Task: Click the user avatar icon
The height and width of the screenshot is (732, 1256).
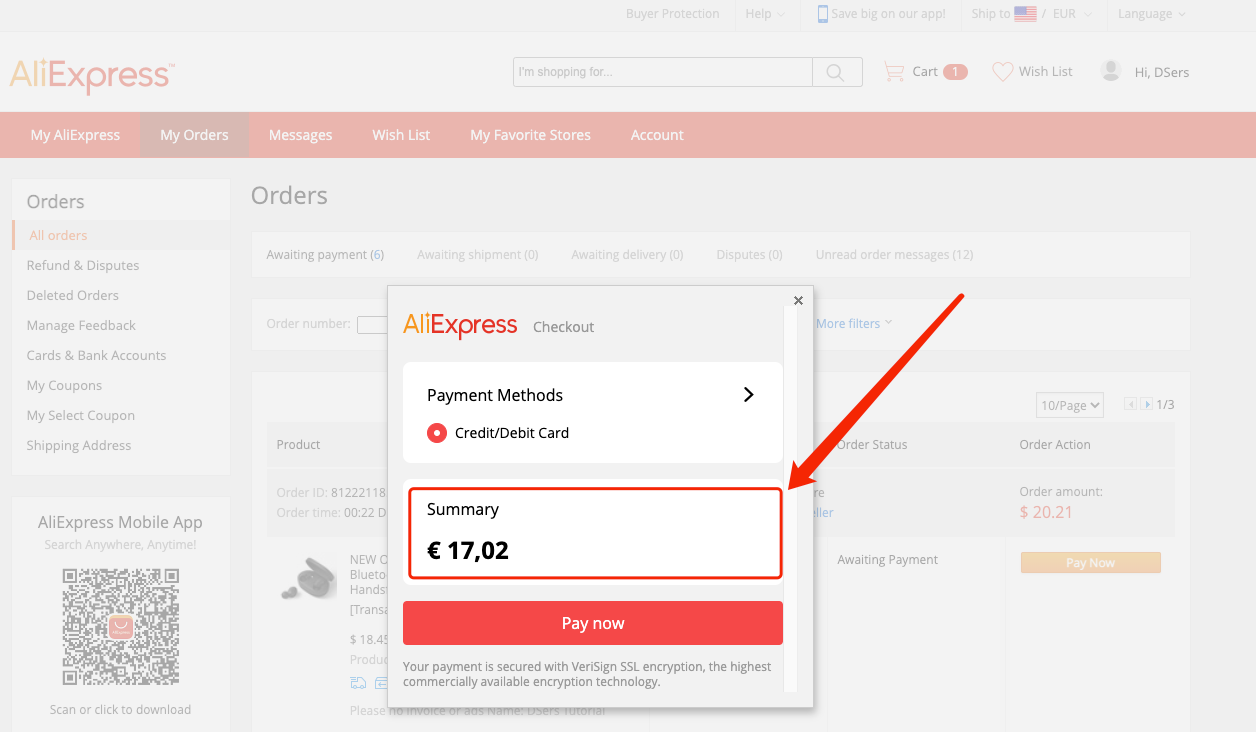Action: coord(1110,71)
